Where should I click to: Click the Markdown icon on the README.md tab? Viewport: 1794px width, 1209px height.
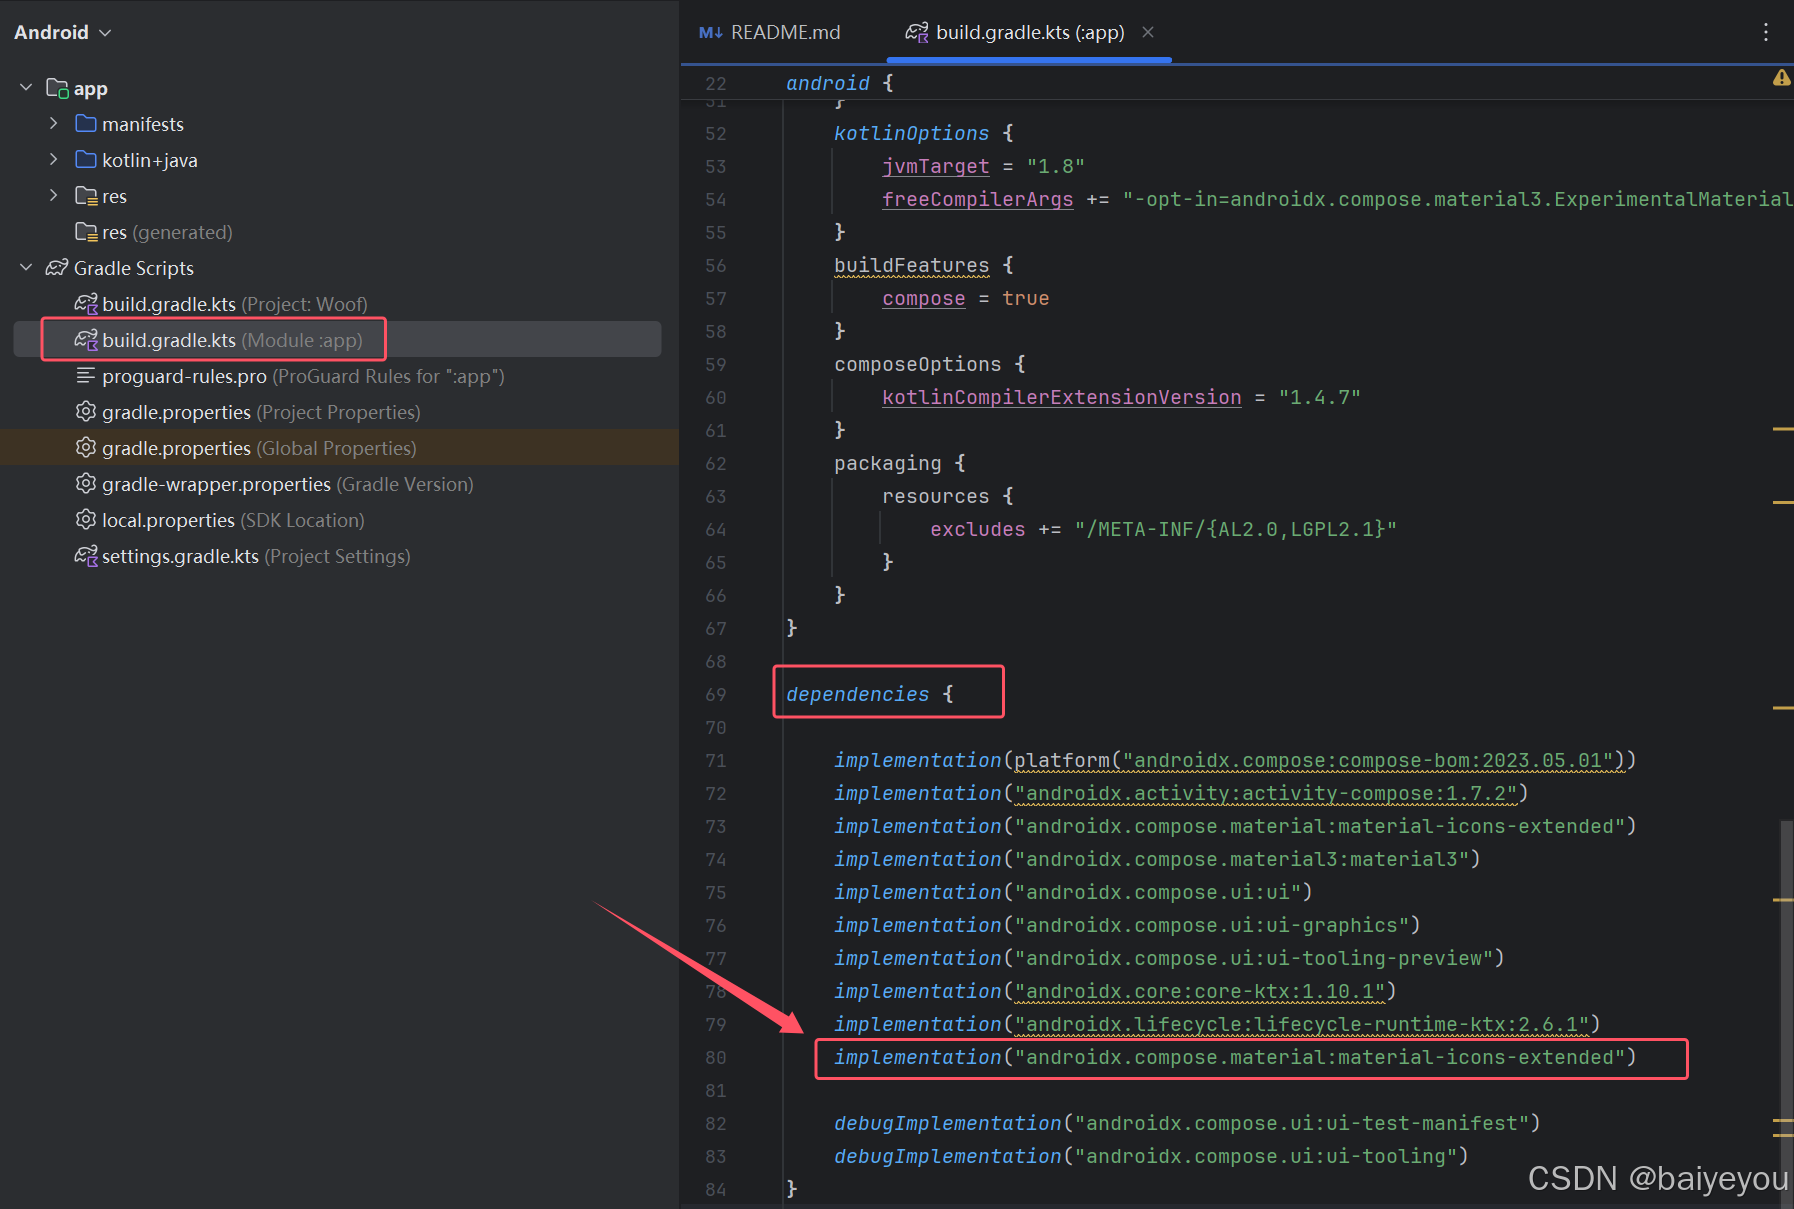710,32
